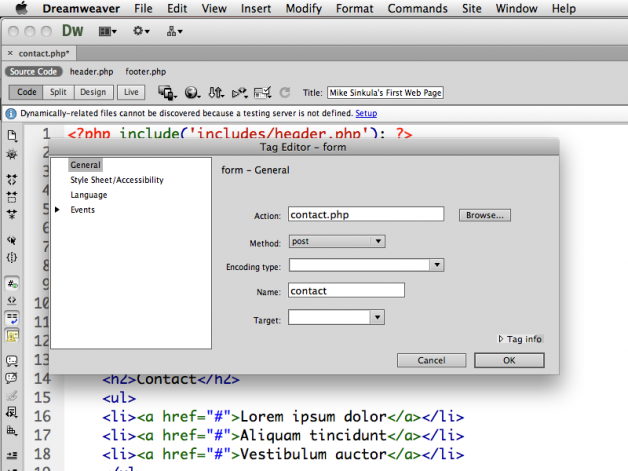Open the Help menu
This screenshot has height=471, width=628.
click(564, 8)
